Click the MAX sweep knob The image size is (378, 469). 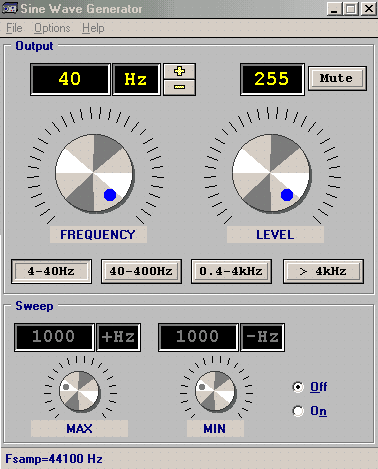(x=79, y=391)
